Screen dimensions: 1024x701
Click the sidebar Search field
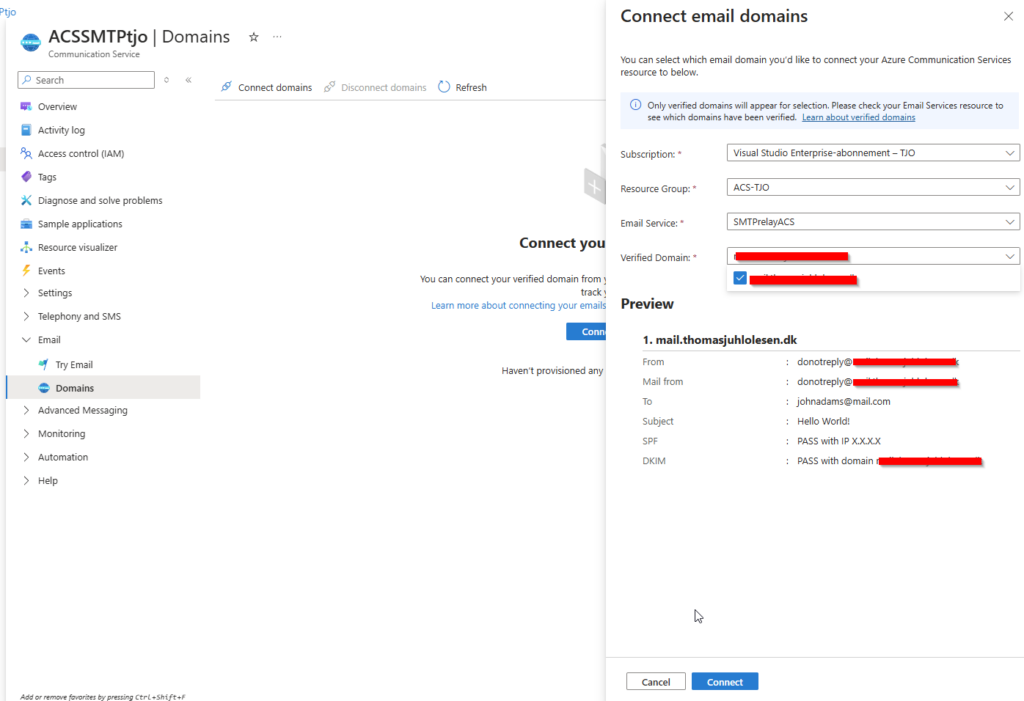(86, 80)
